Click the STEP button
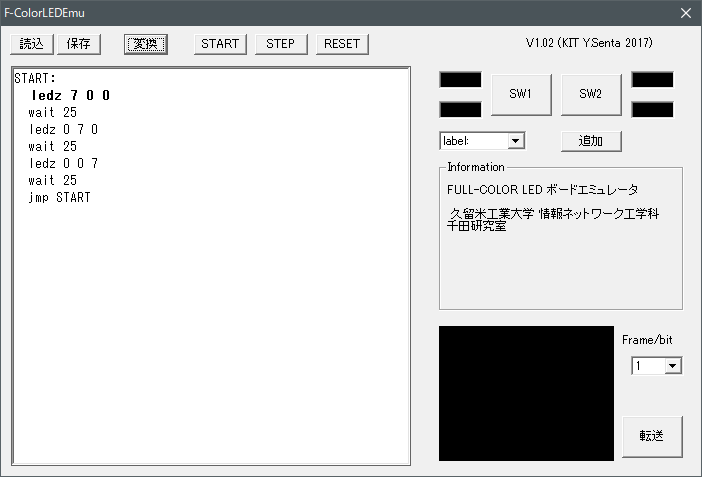702x477 pixels. (x=281, y=44)
